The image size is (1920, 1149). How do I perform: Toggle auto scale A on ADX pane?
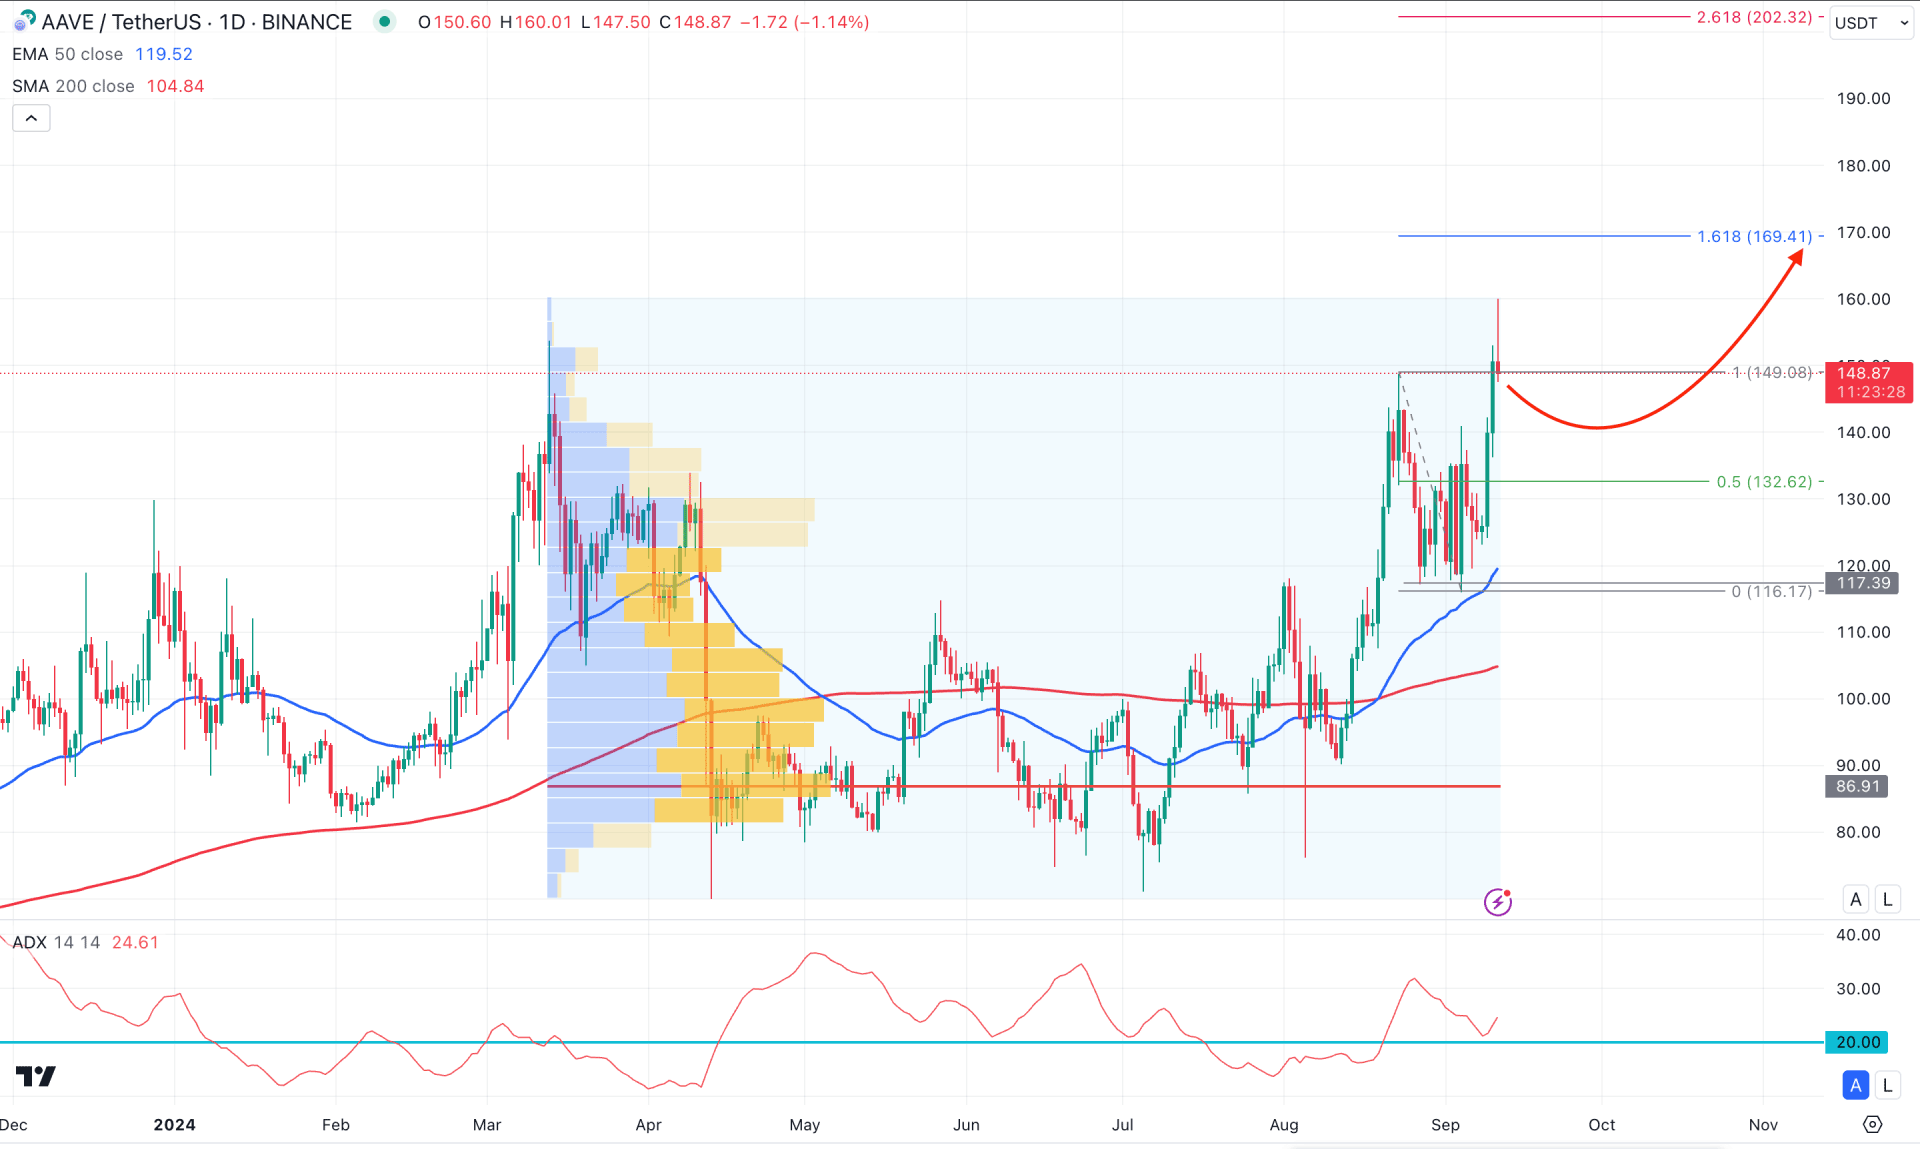pyautogui.click(x=1856, y=1085)
